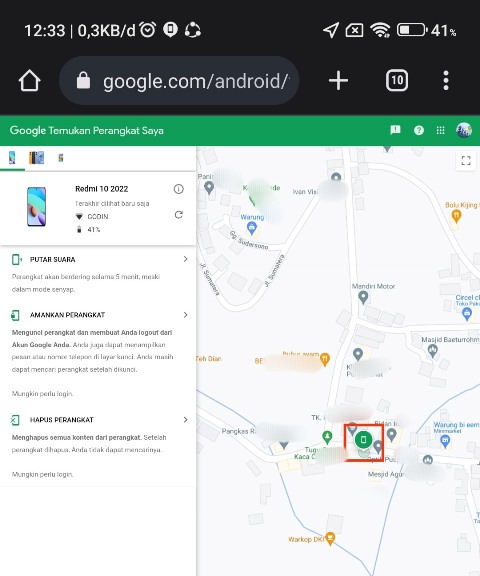
Task: Refresh the device location
Action: (178, 215)
